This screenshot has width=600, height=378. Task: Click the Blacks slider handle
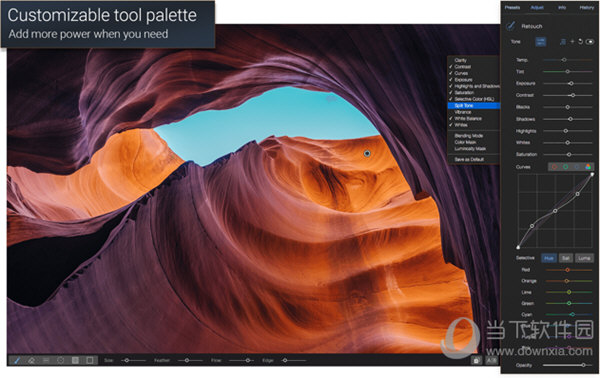pyautogui.click(x=568, y=107)
